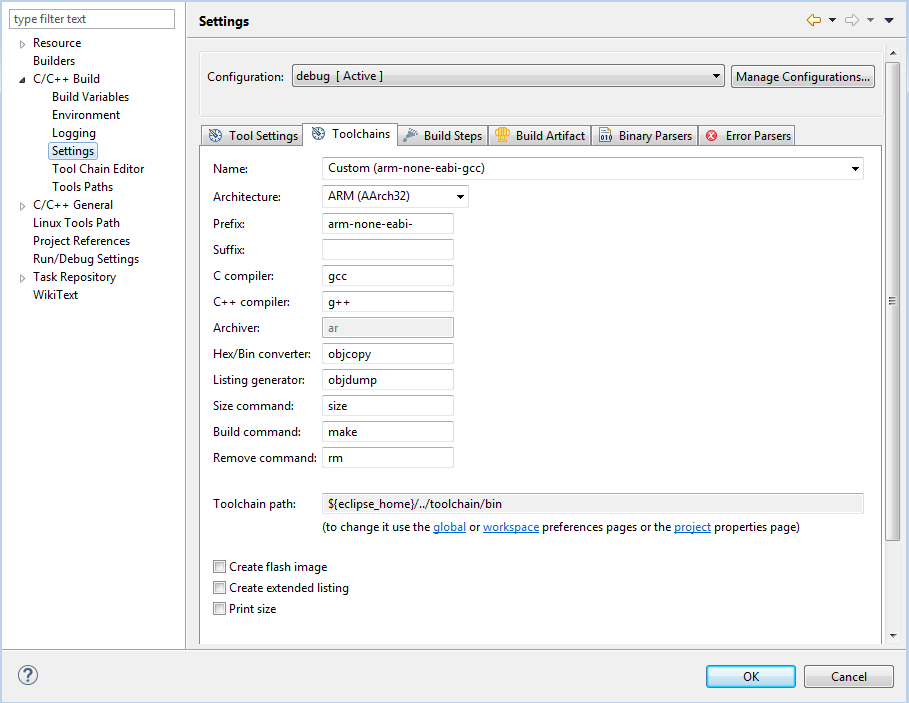Enable Create flash image checkbox
This screenshot has height=703, width=909.
pyautogui.click(x=220, y=567)
